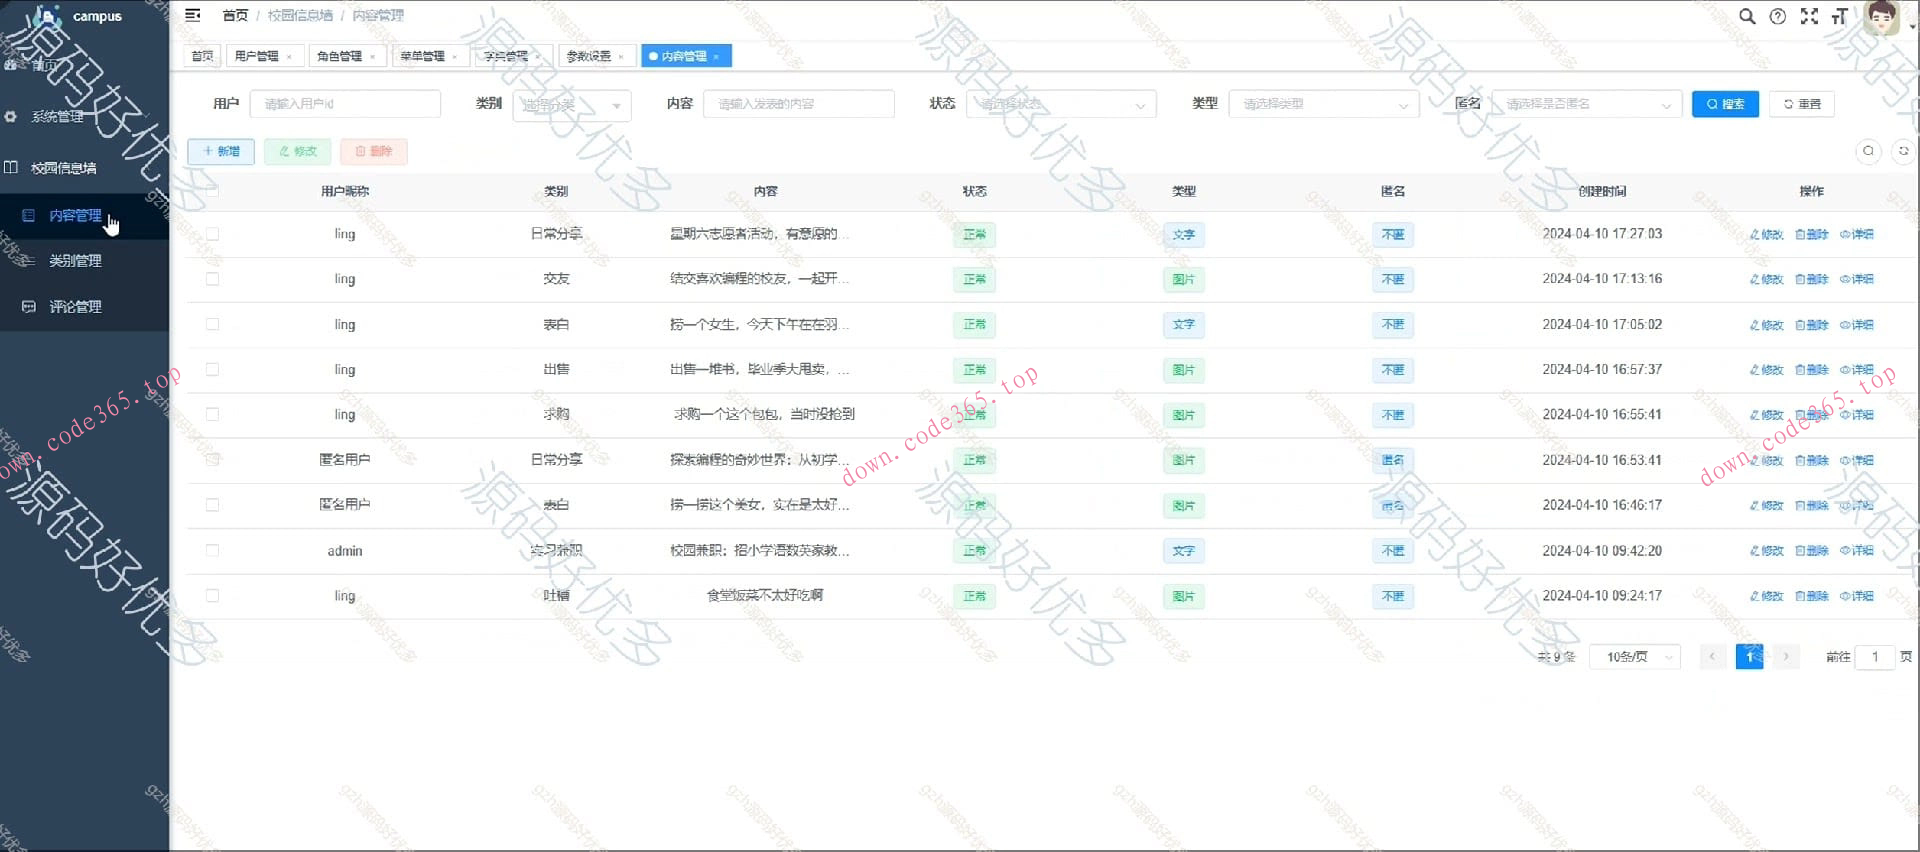Open the help question-mark icon

1778,16
